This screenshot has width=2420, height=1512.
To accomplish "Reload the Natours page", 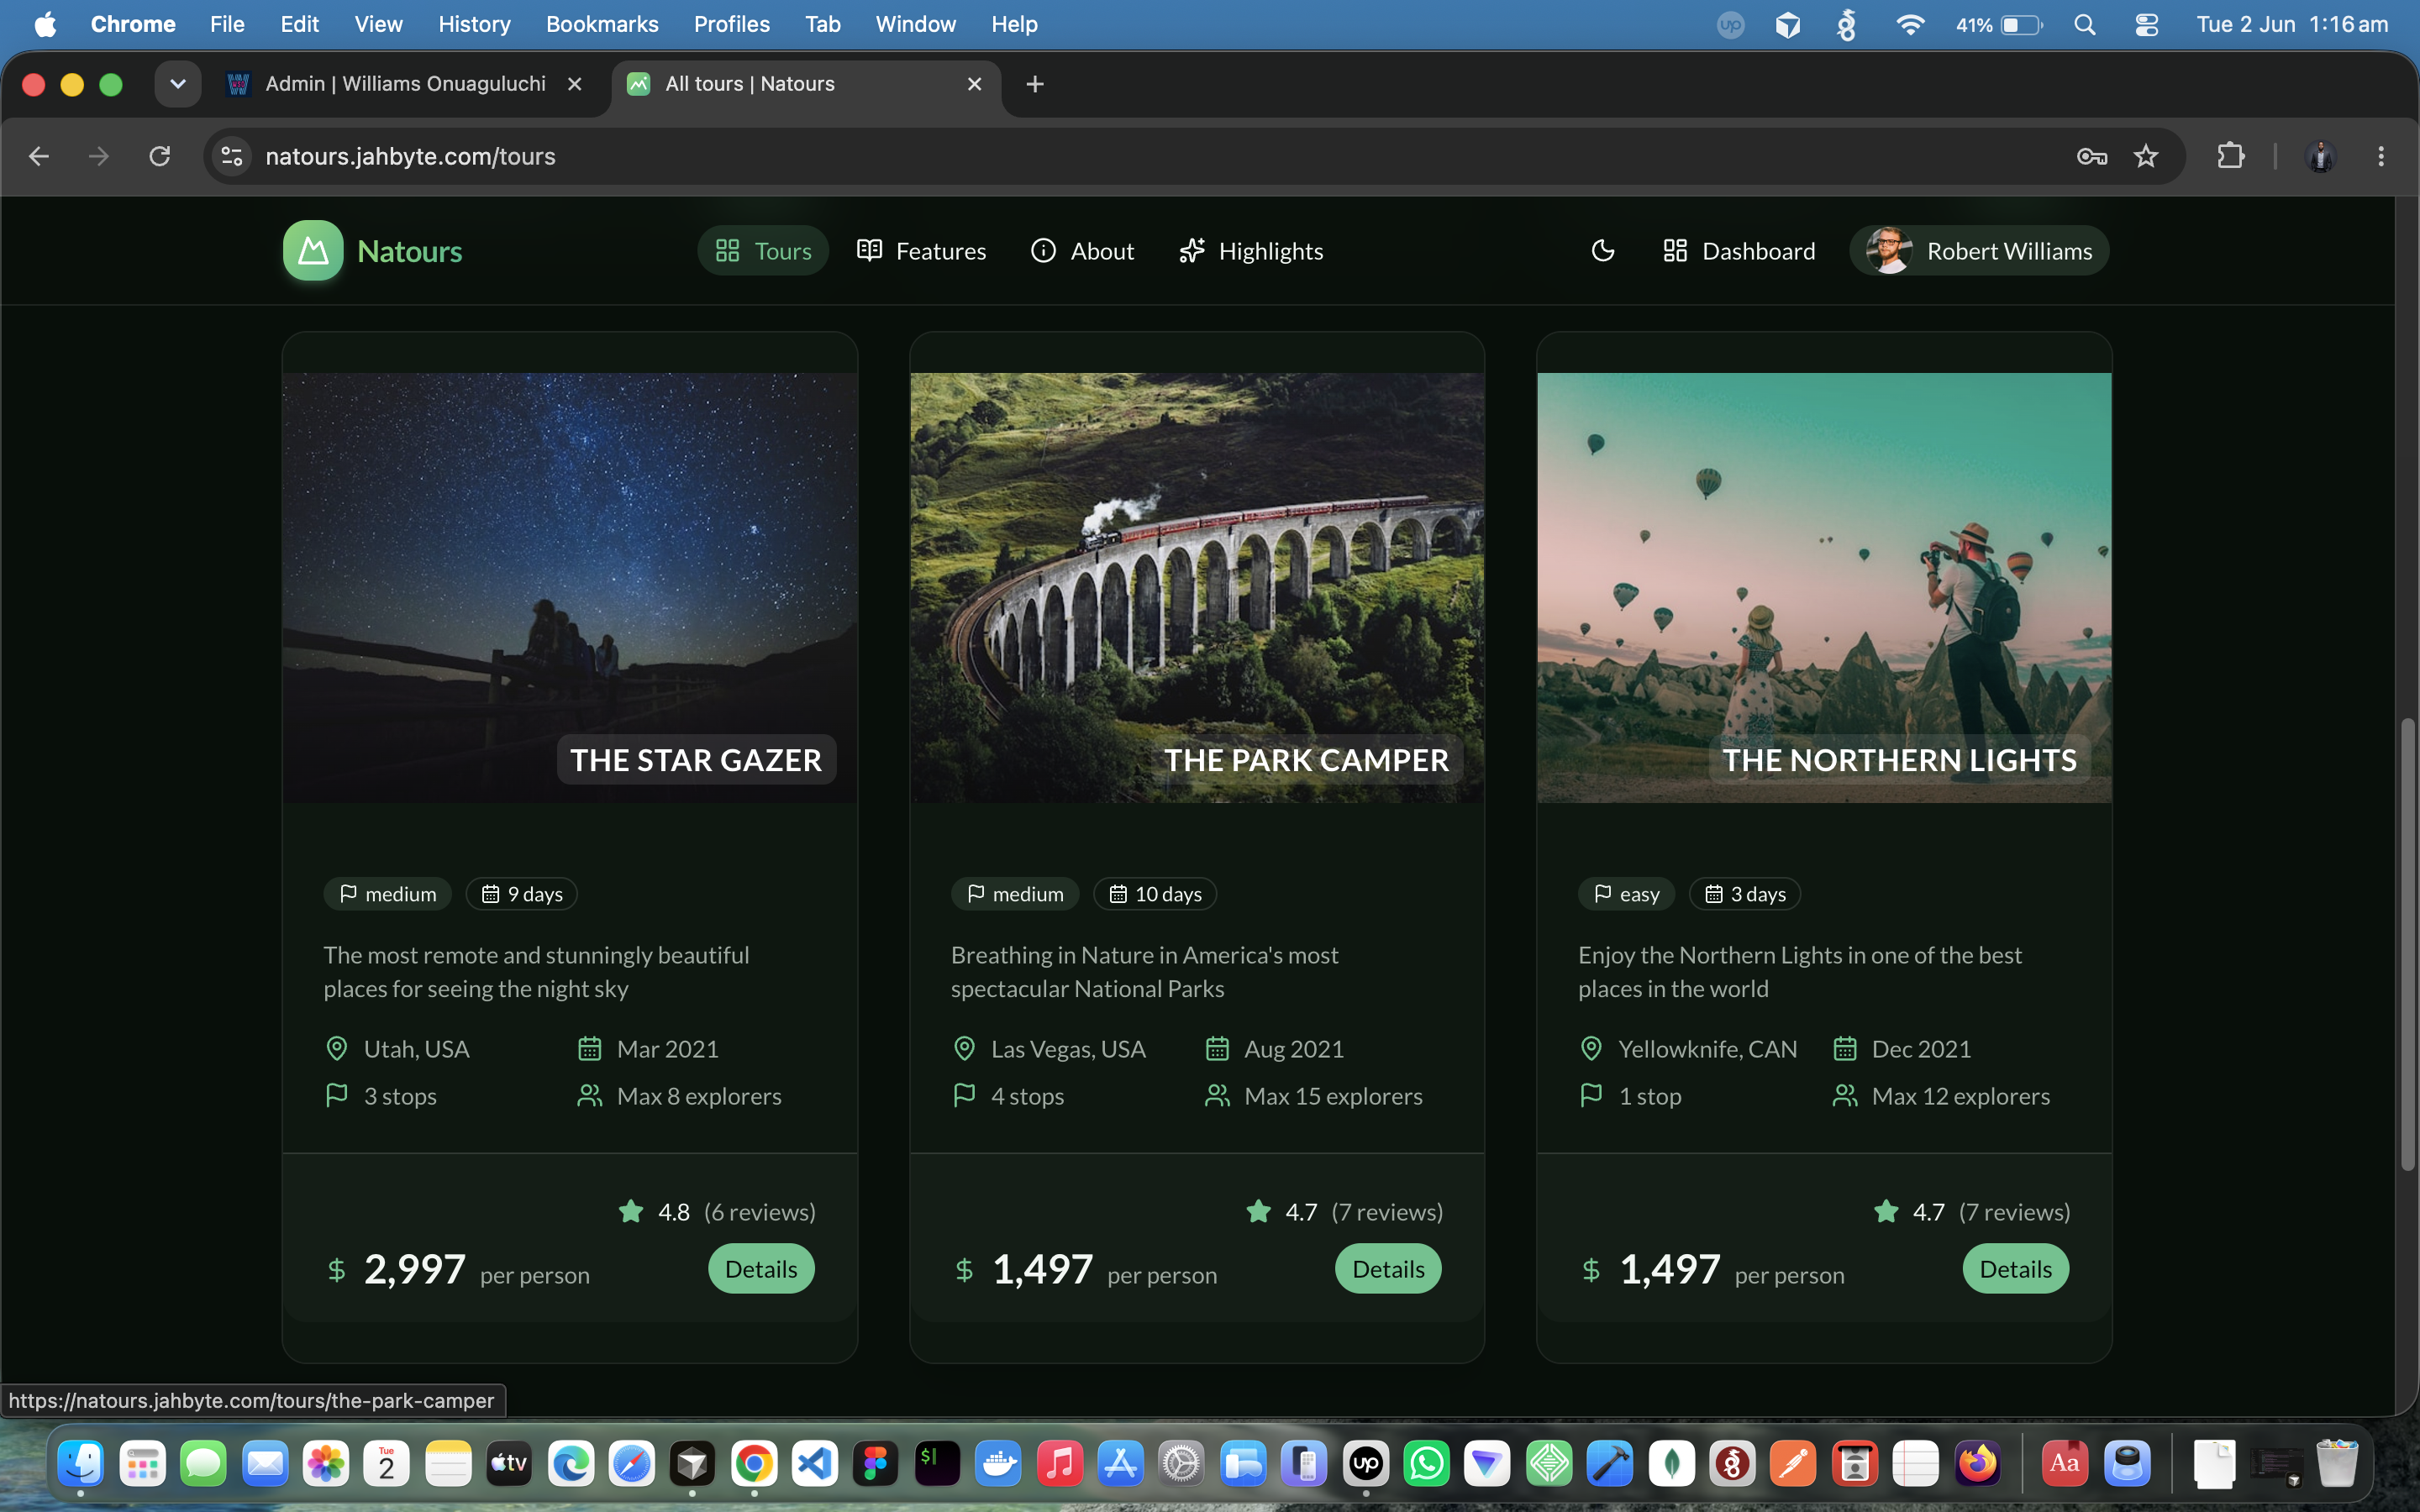I will click(159, 156).
